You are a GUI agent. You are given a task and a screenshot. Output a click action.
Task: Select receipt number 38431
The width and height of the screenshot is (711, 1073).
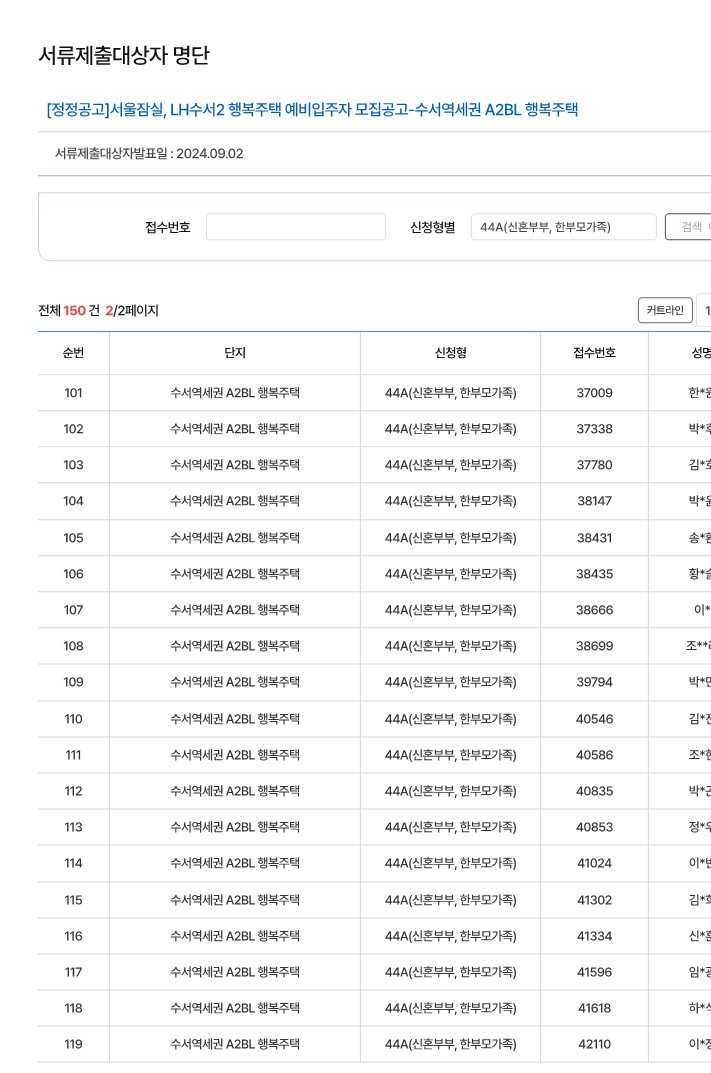click(594, 538)
